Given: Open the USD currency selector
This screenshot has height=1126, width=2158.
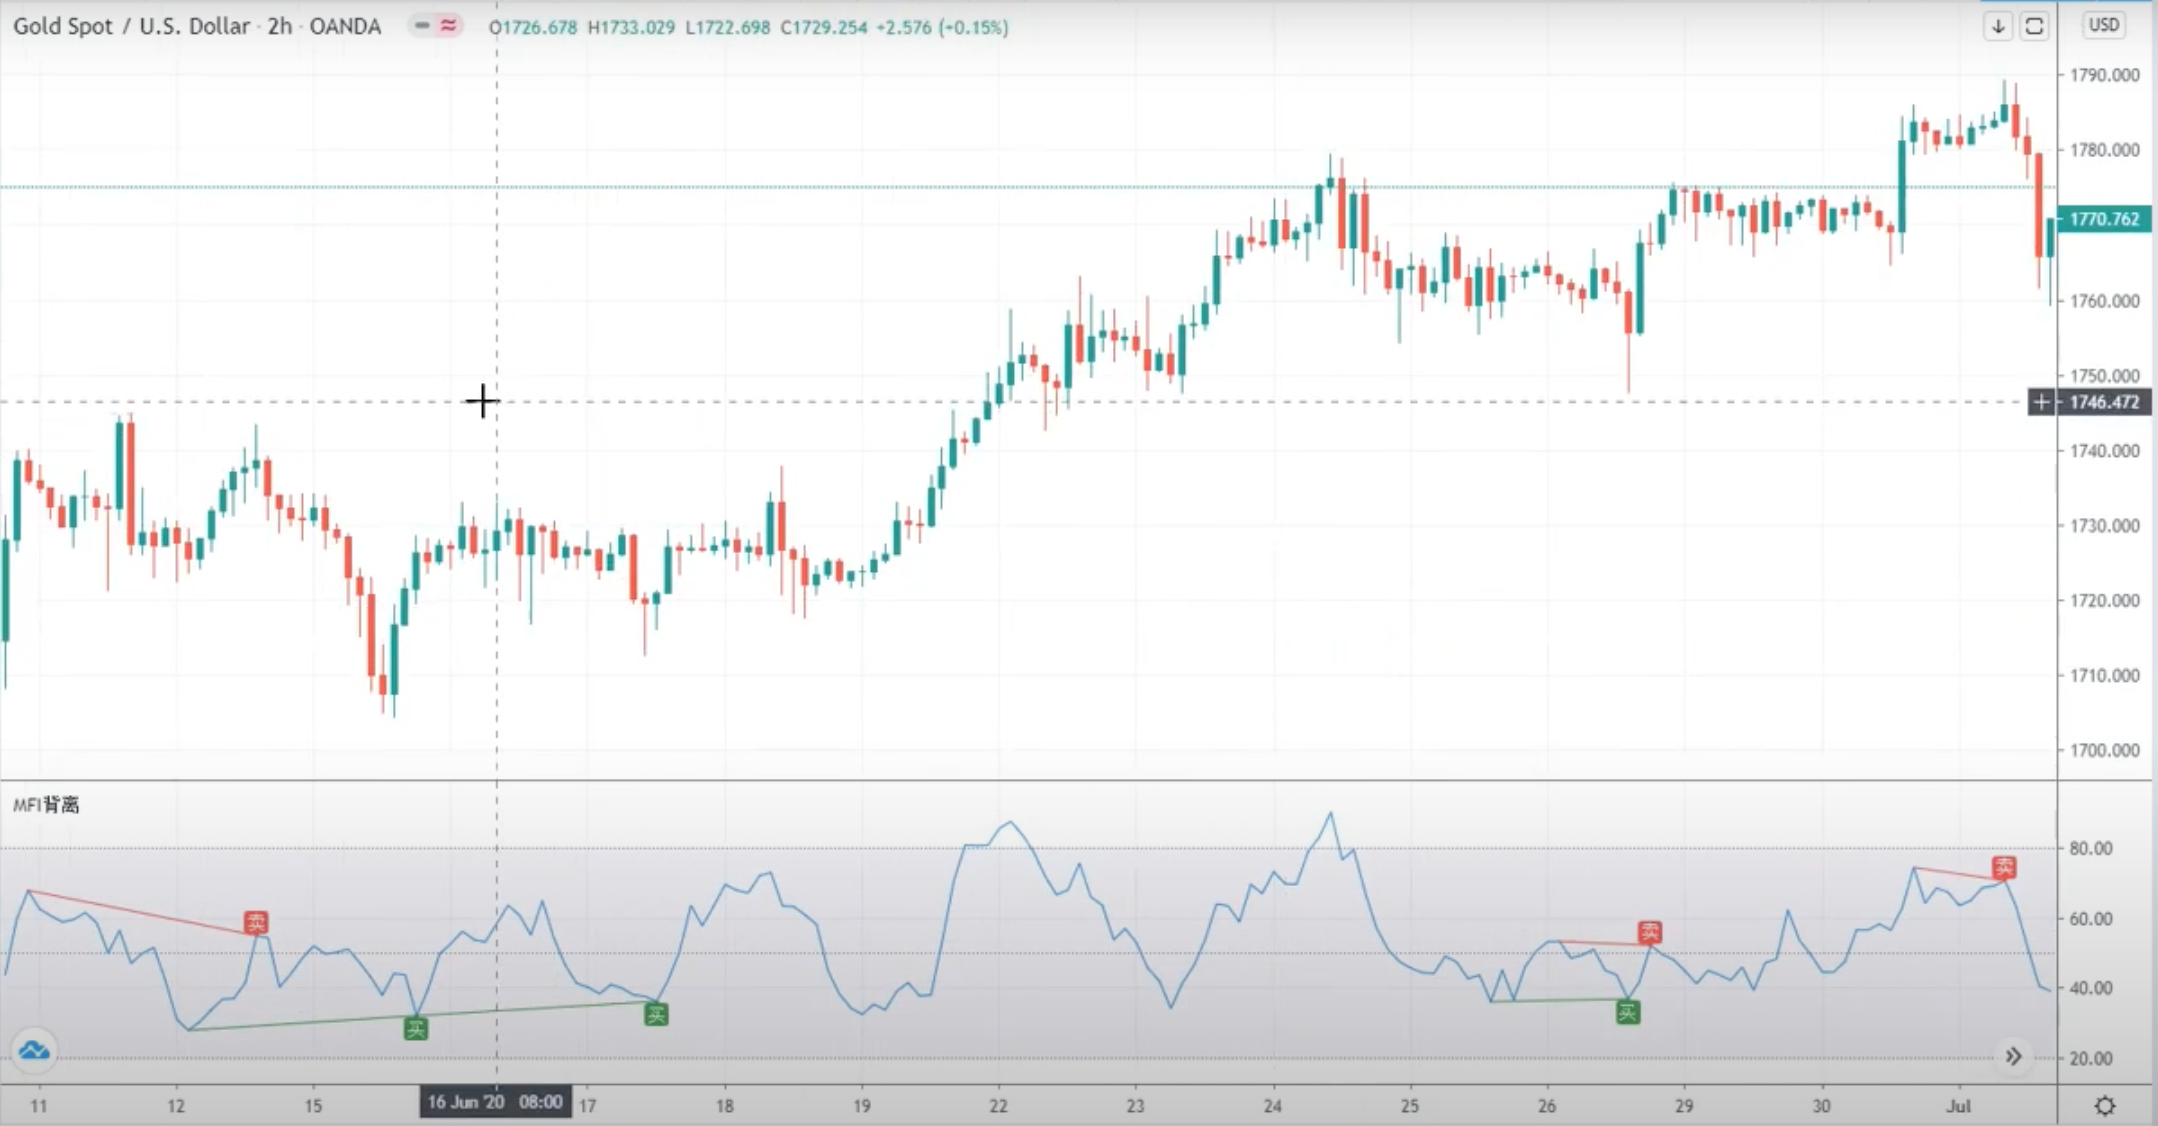Looking at the screenshot, I should click(x=2103, y=25).
